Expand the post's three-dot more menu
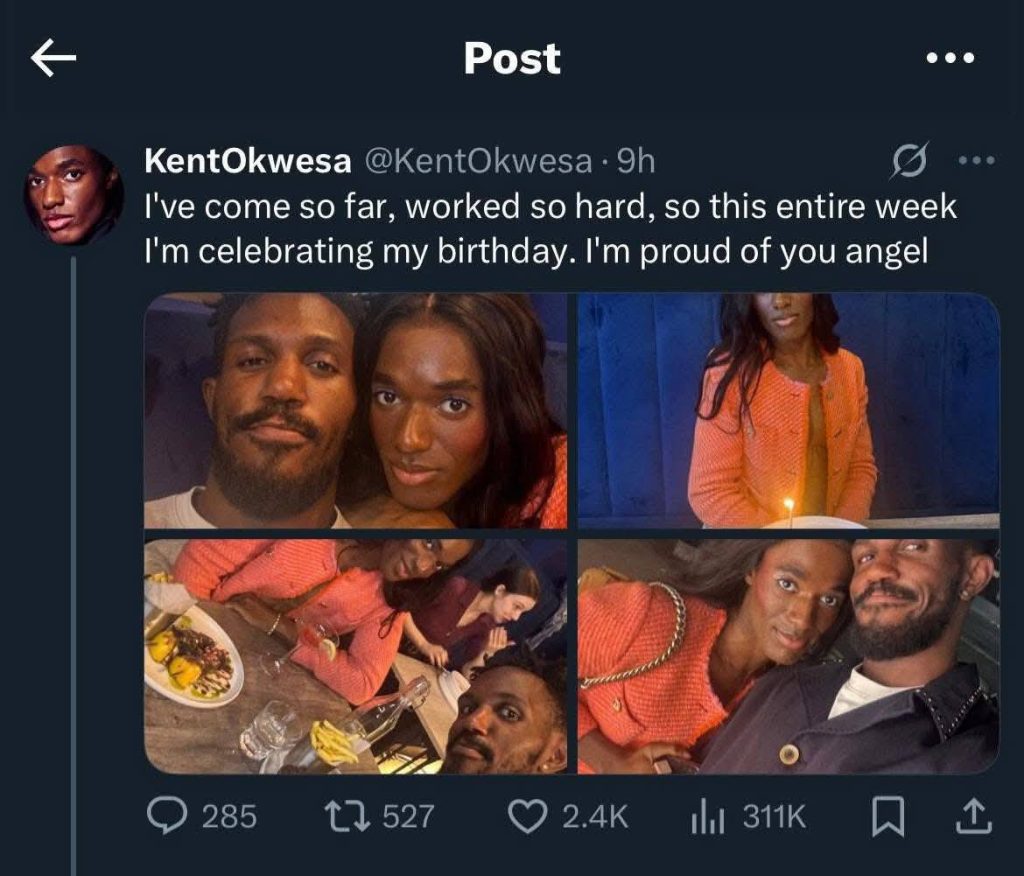1024x876 pixels. pyautogui.click(x=977, y=160)
